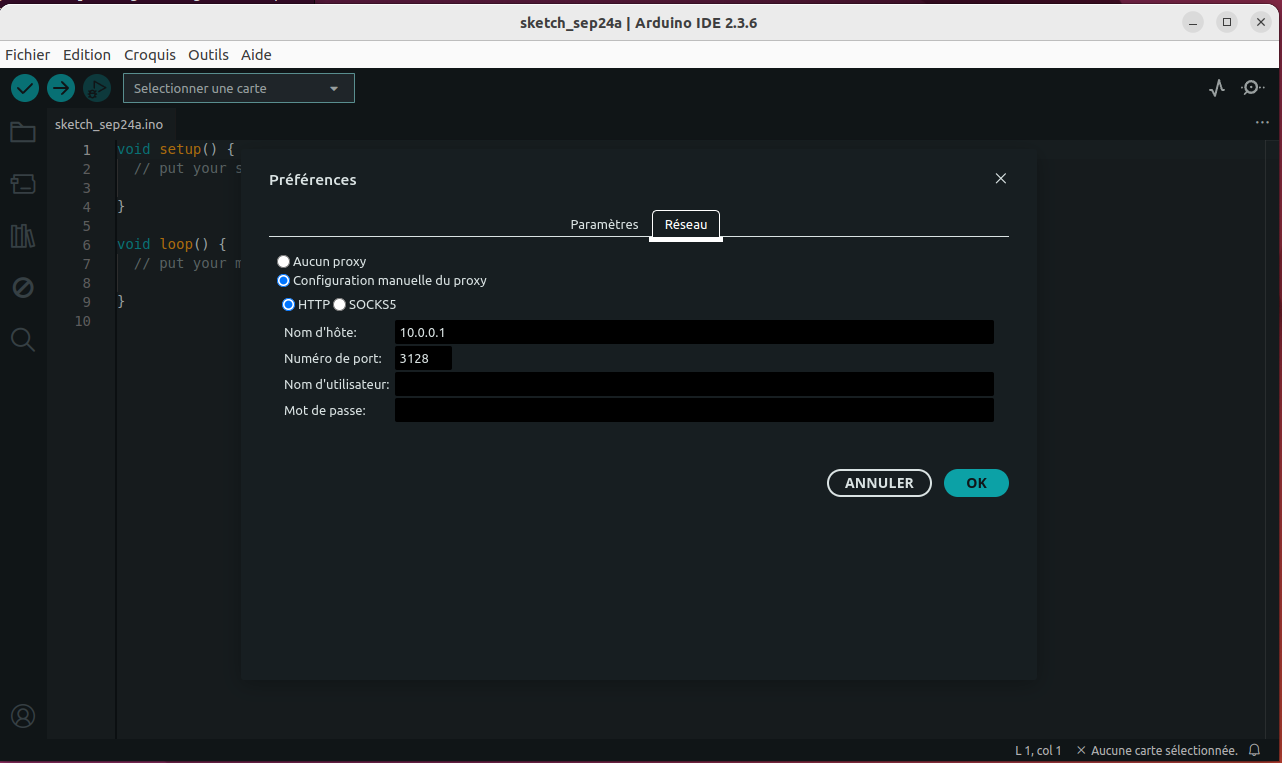Expand the 'Sélectionner une carte' dropdown

pyautogui.click(x=239, y=88)
